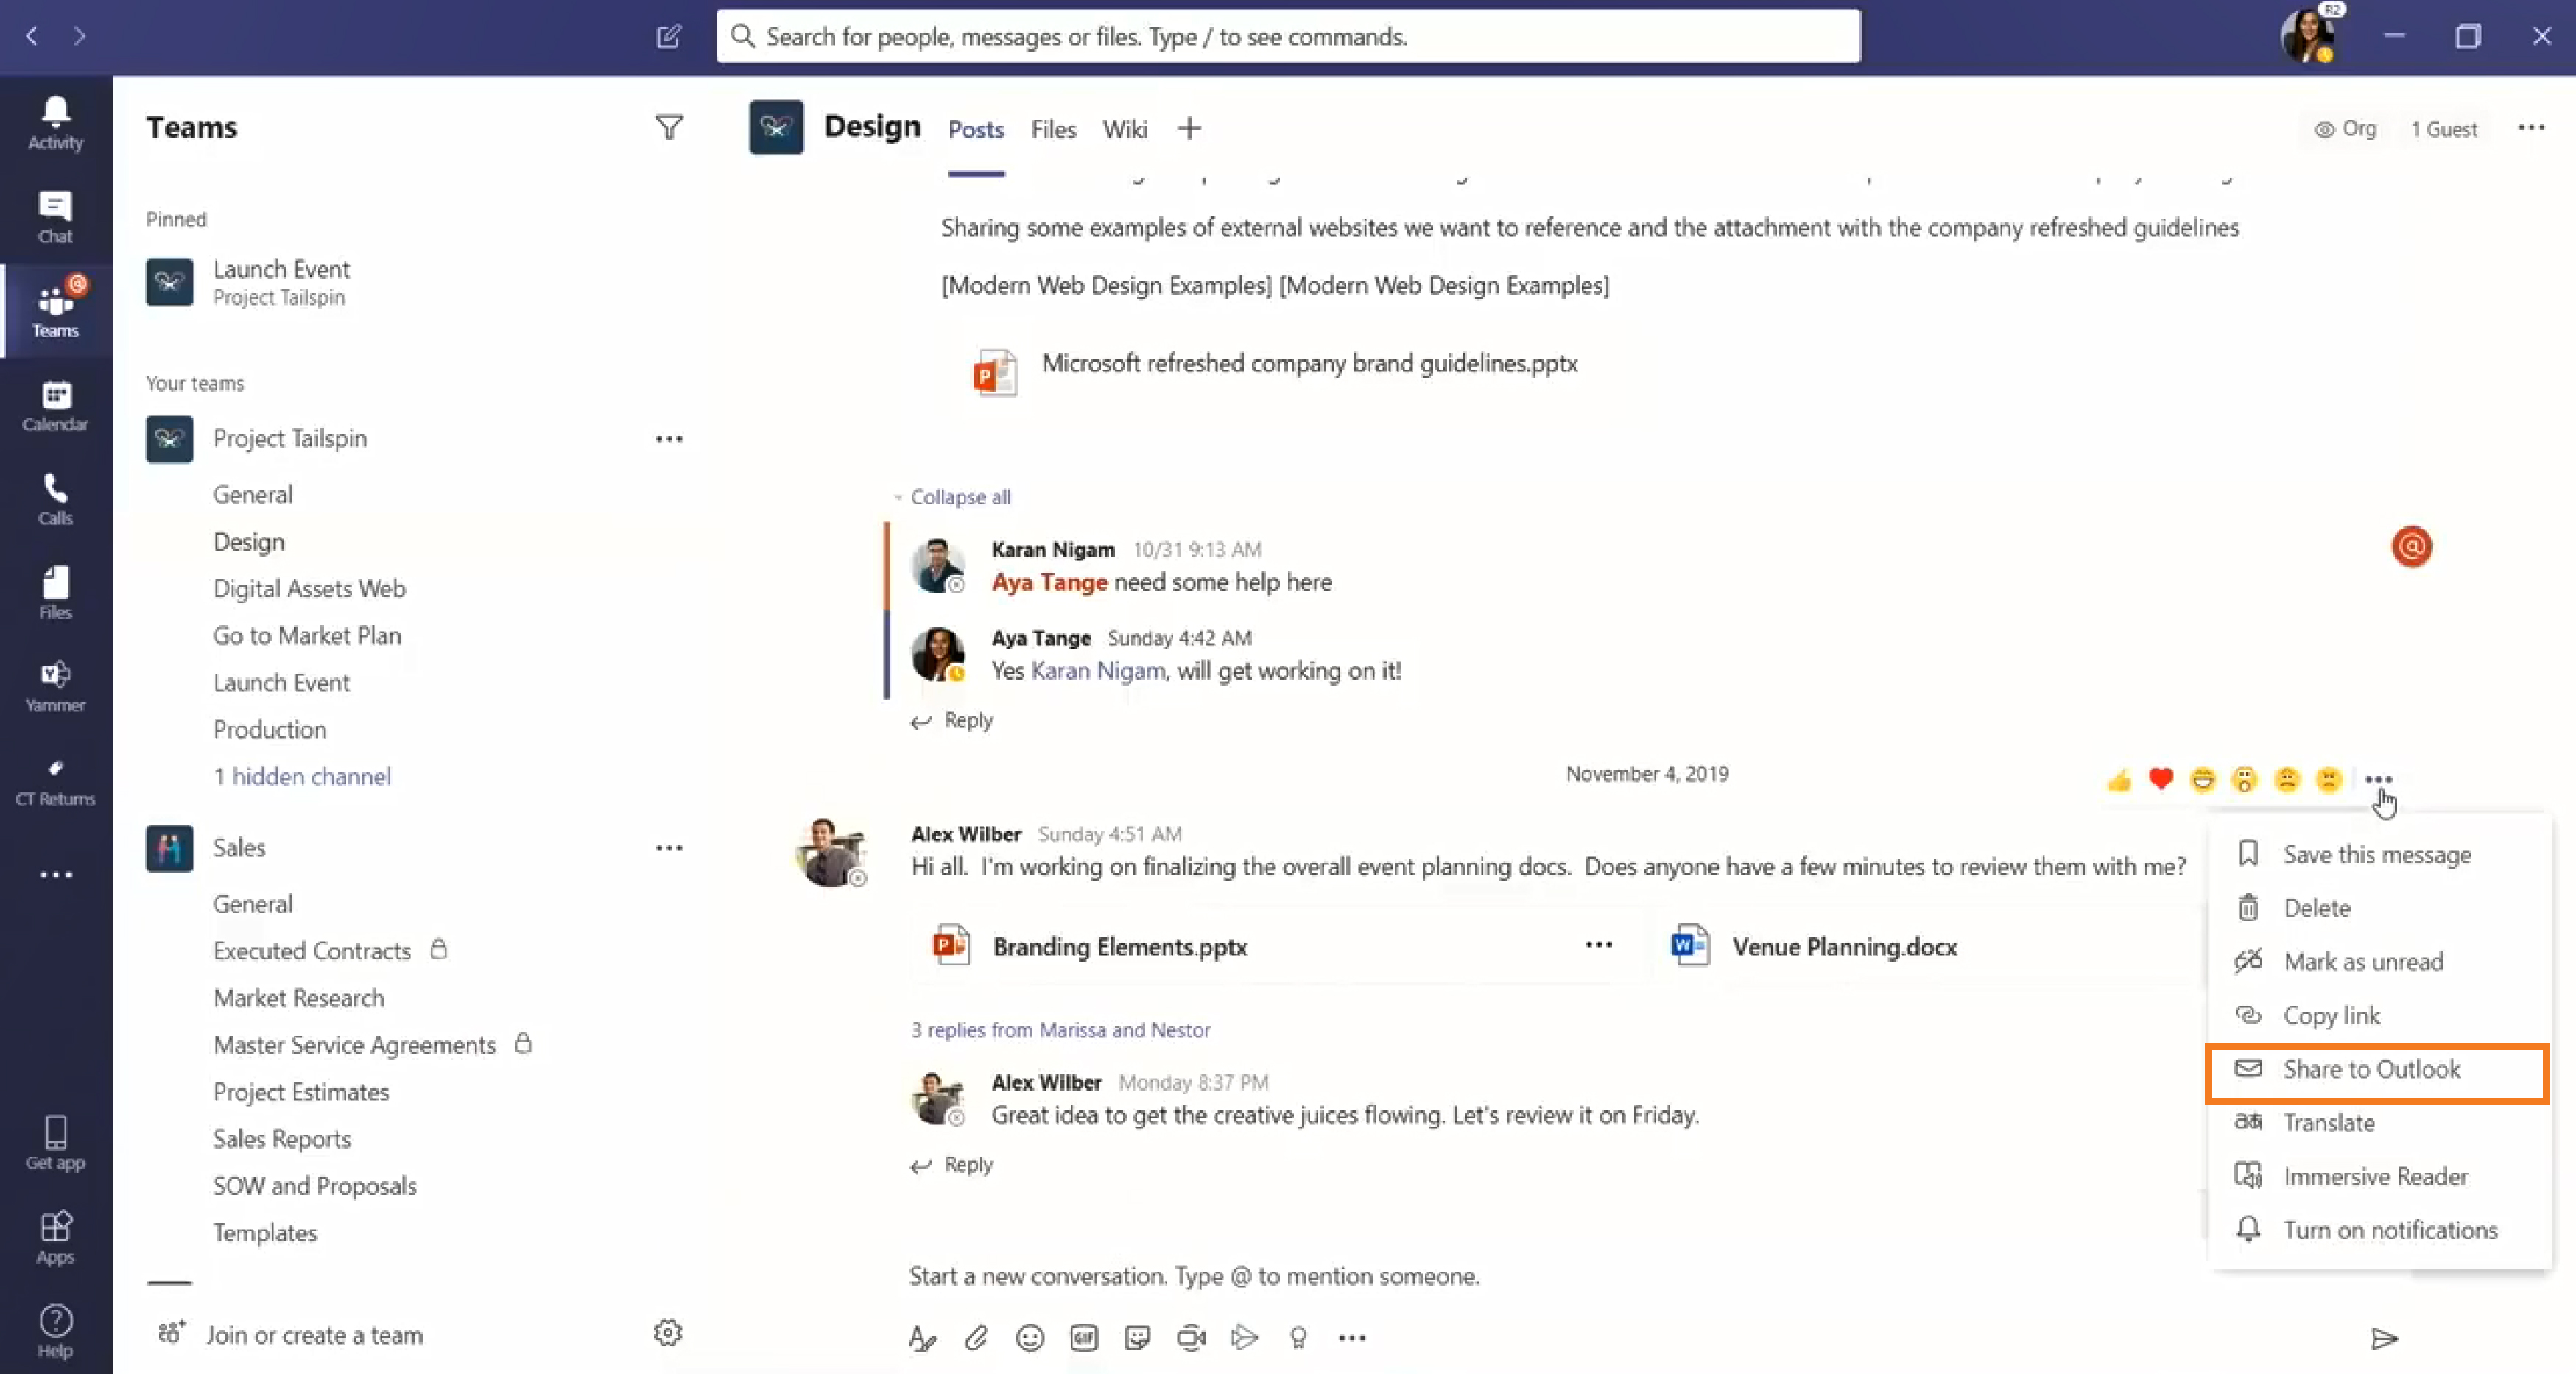This screenshot has width=2576, height=1374.
Task: Filter the teams list
Action: pos(669,127)
